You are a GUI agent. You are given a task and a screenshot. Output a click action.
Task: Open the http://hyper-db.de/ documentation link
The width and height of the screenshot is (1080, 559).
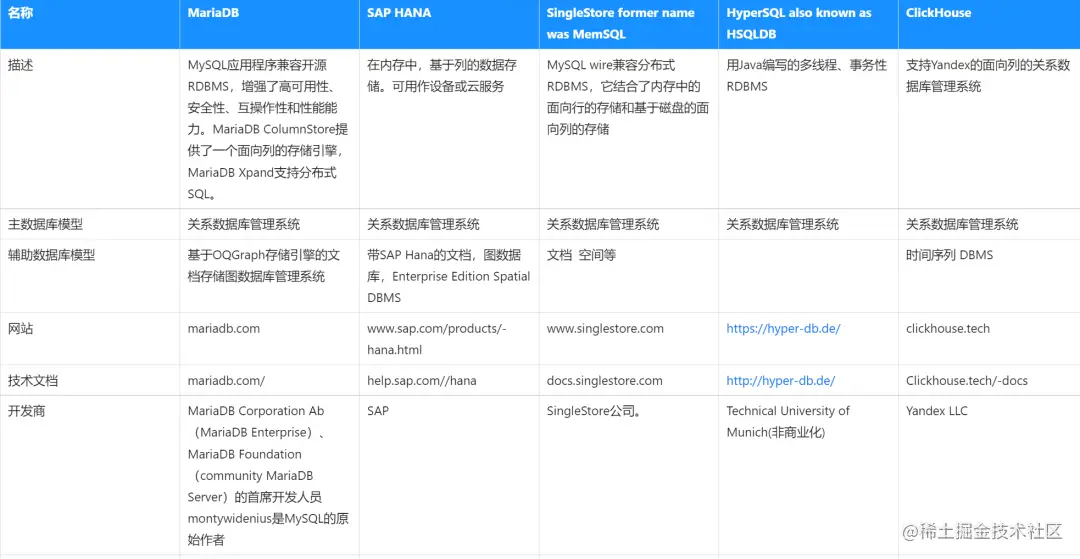pos(781,381)
